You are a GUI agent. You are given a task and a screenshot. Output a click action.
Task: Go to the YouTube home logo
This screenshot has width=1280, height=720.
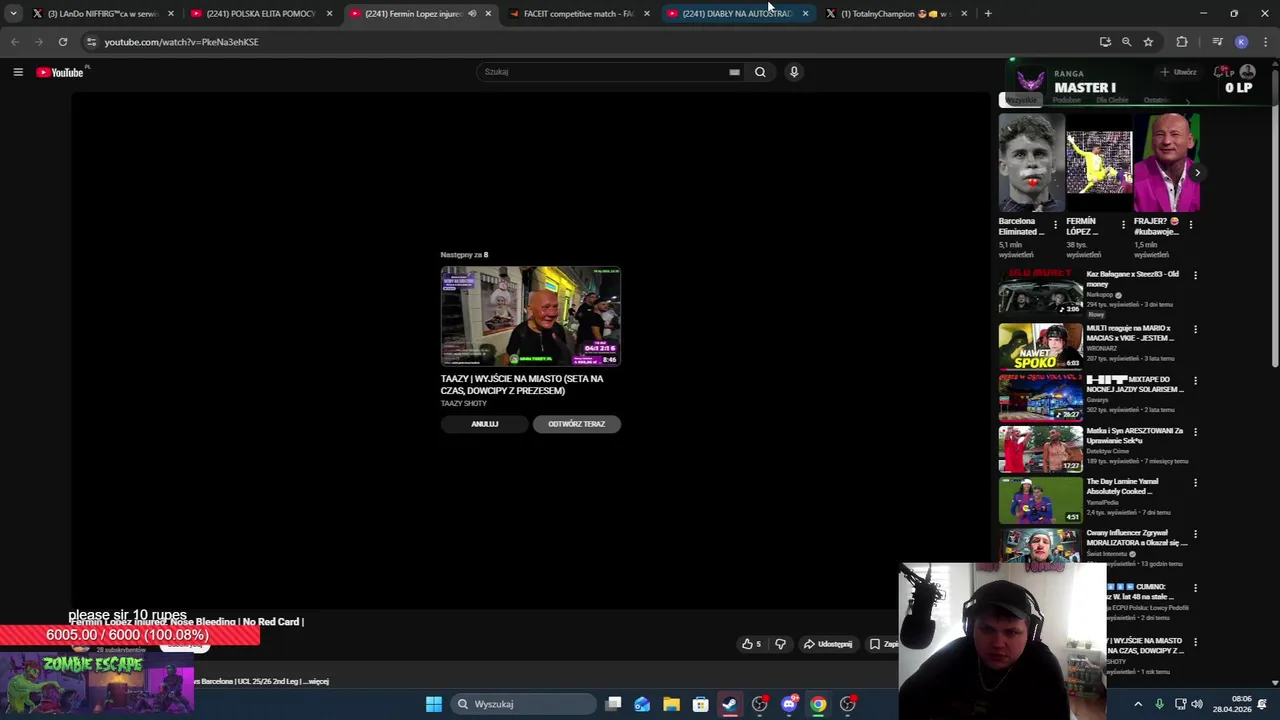tap(61, 72)
